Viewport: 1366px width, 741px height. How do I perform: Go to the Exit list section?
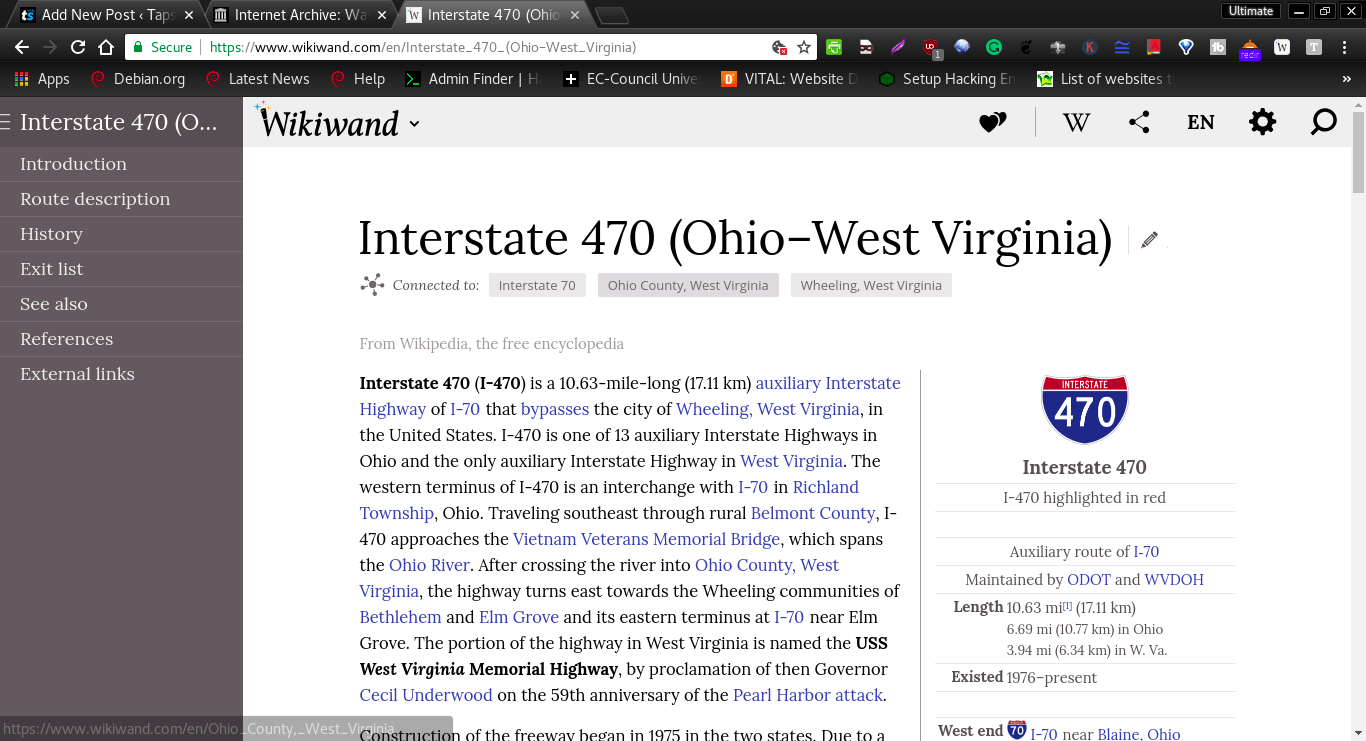121,269
